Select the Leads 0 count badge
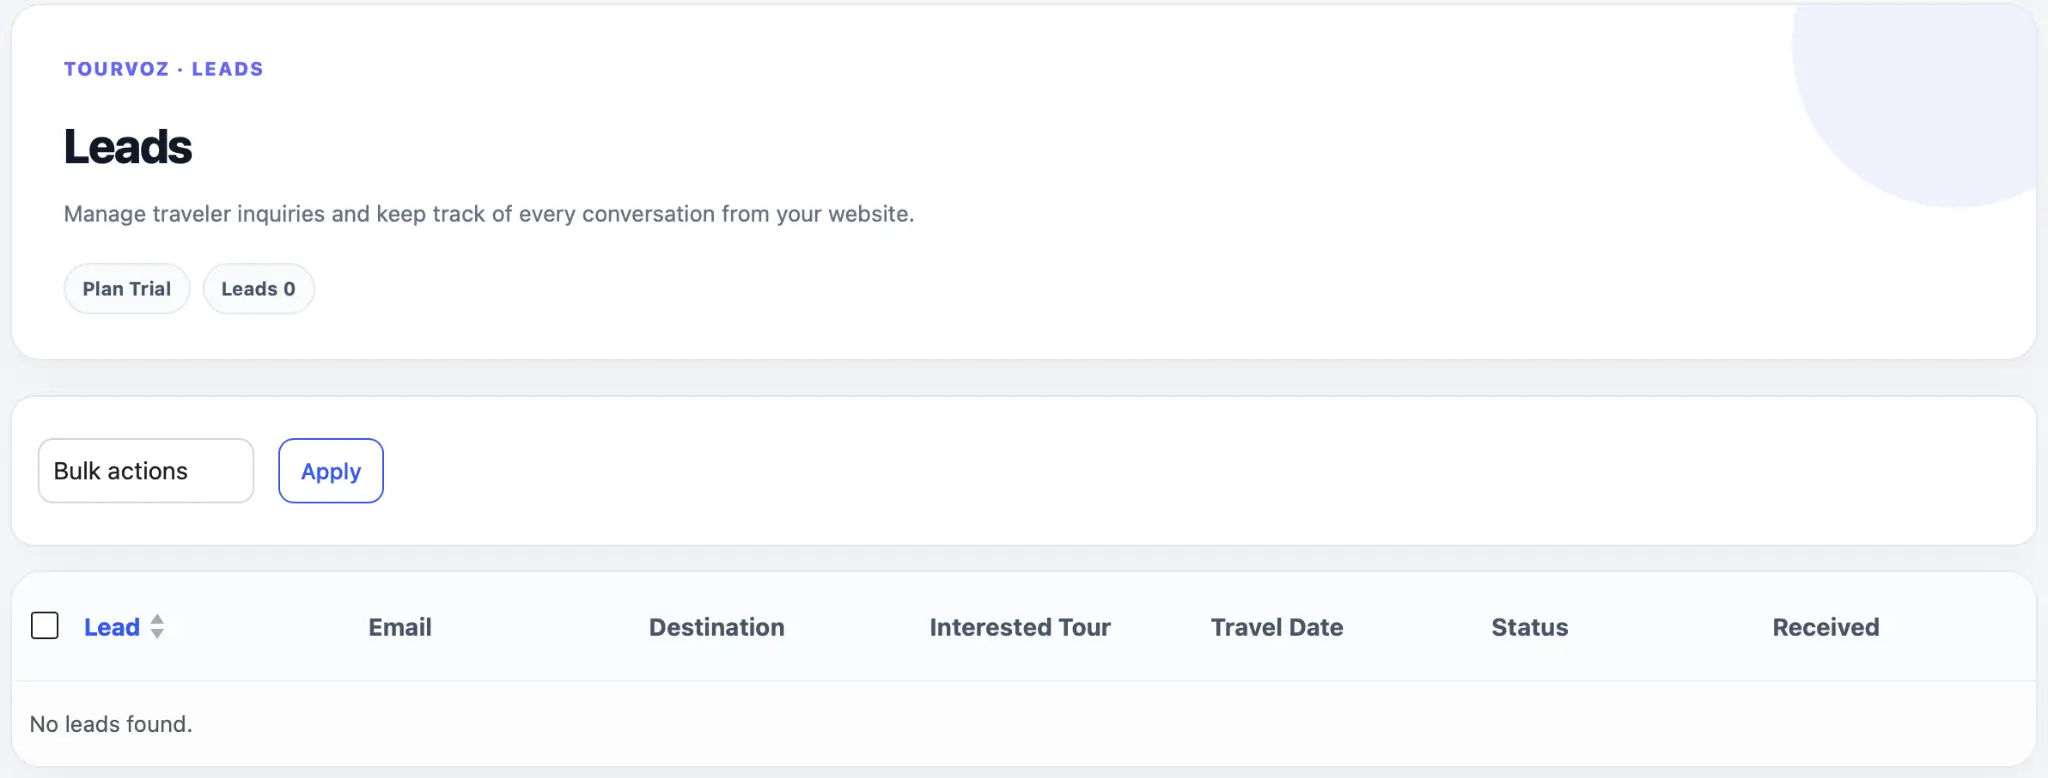 tap(258, 289)
